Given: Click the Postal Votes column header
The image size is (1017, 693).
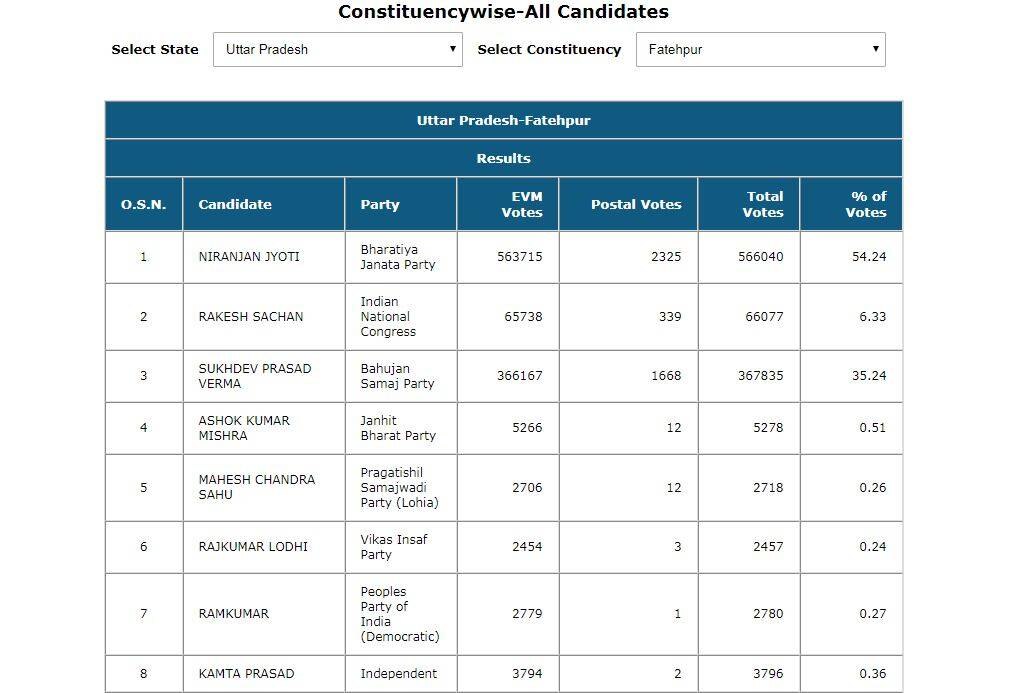Looking at the screenshot, I should click(636, 204).
